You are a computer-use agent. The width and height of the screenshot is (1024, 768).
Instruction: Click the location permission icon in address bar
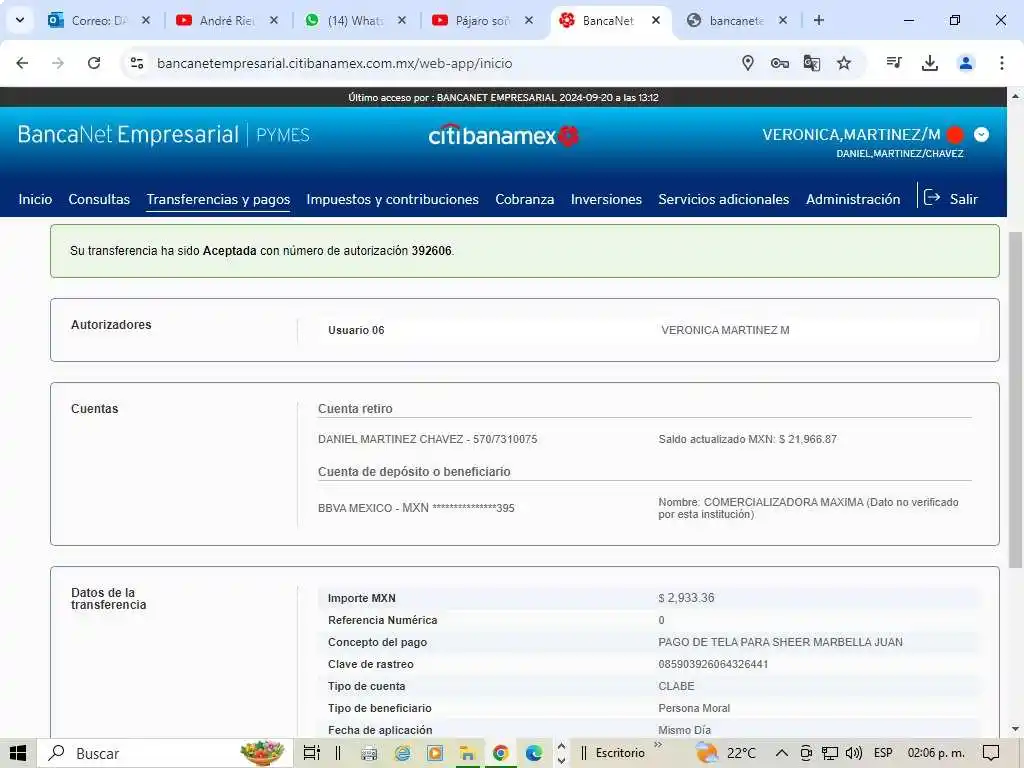748,63
